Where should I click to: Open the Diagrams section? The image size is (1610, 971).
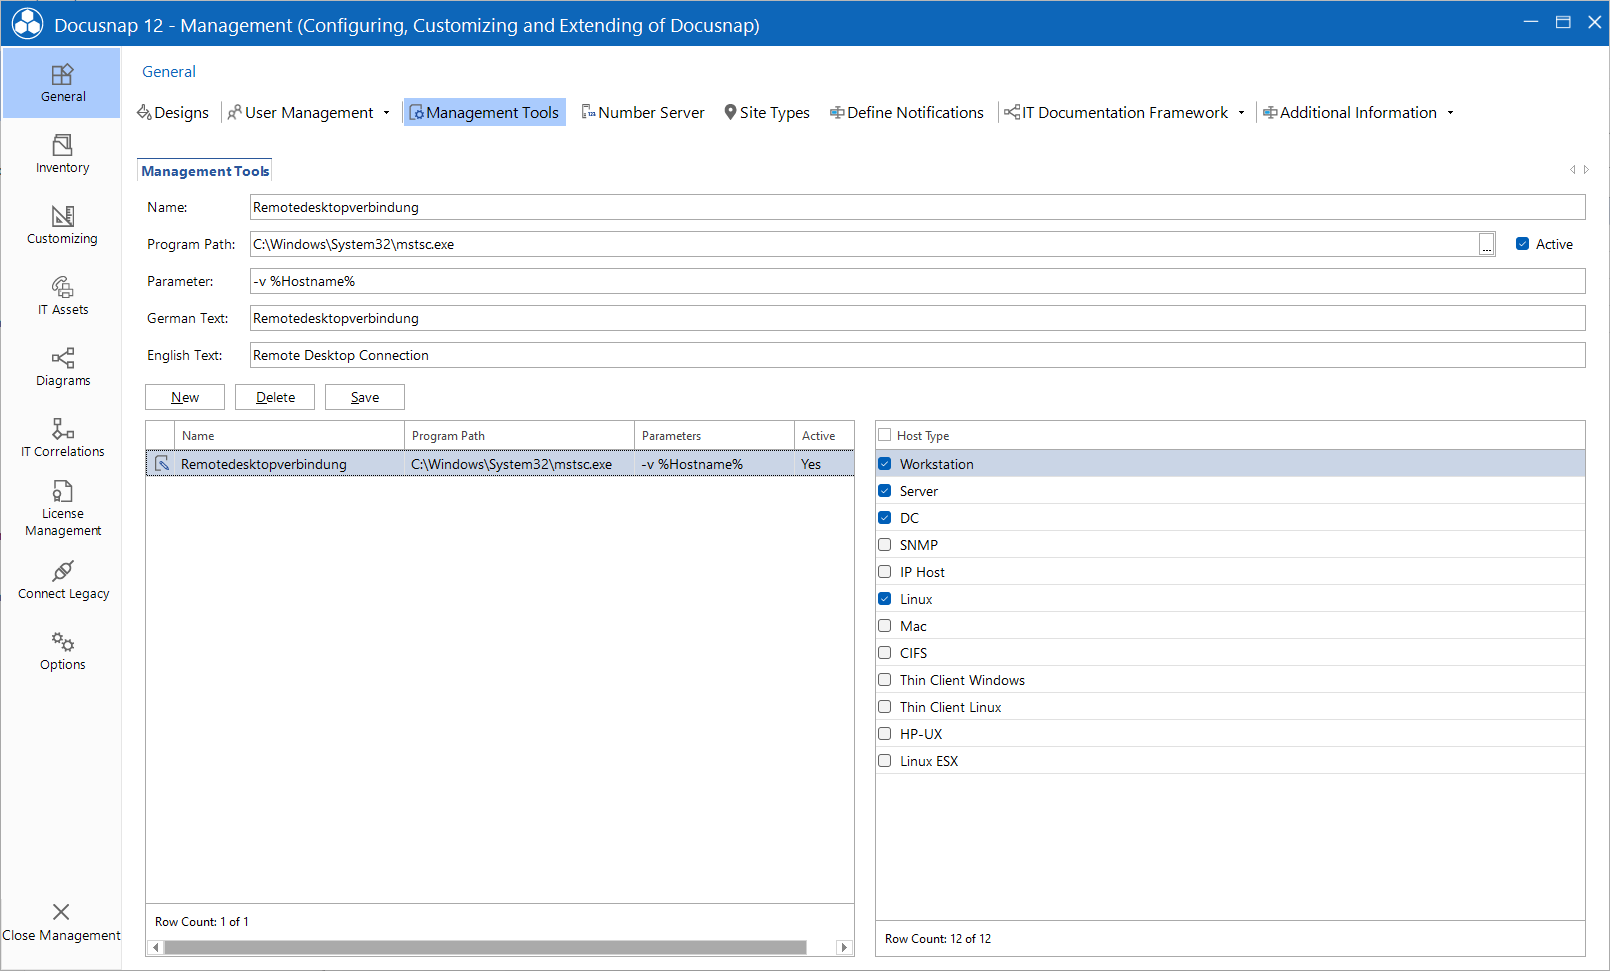[62, 367]
